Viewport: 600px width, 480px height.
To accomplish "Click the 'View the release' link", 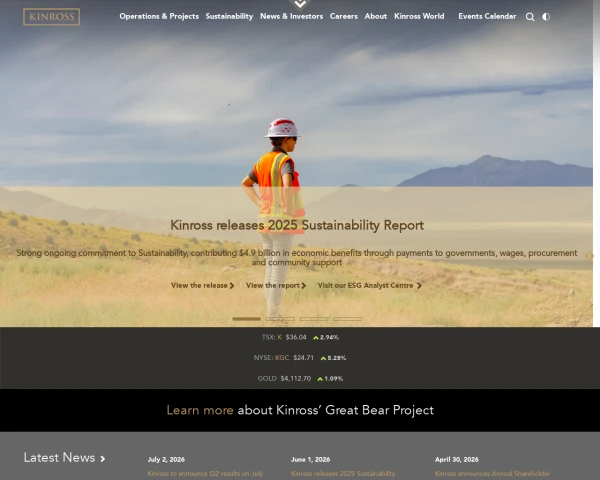I will [202, 286].
